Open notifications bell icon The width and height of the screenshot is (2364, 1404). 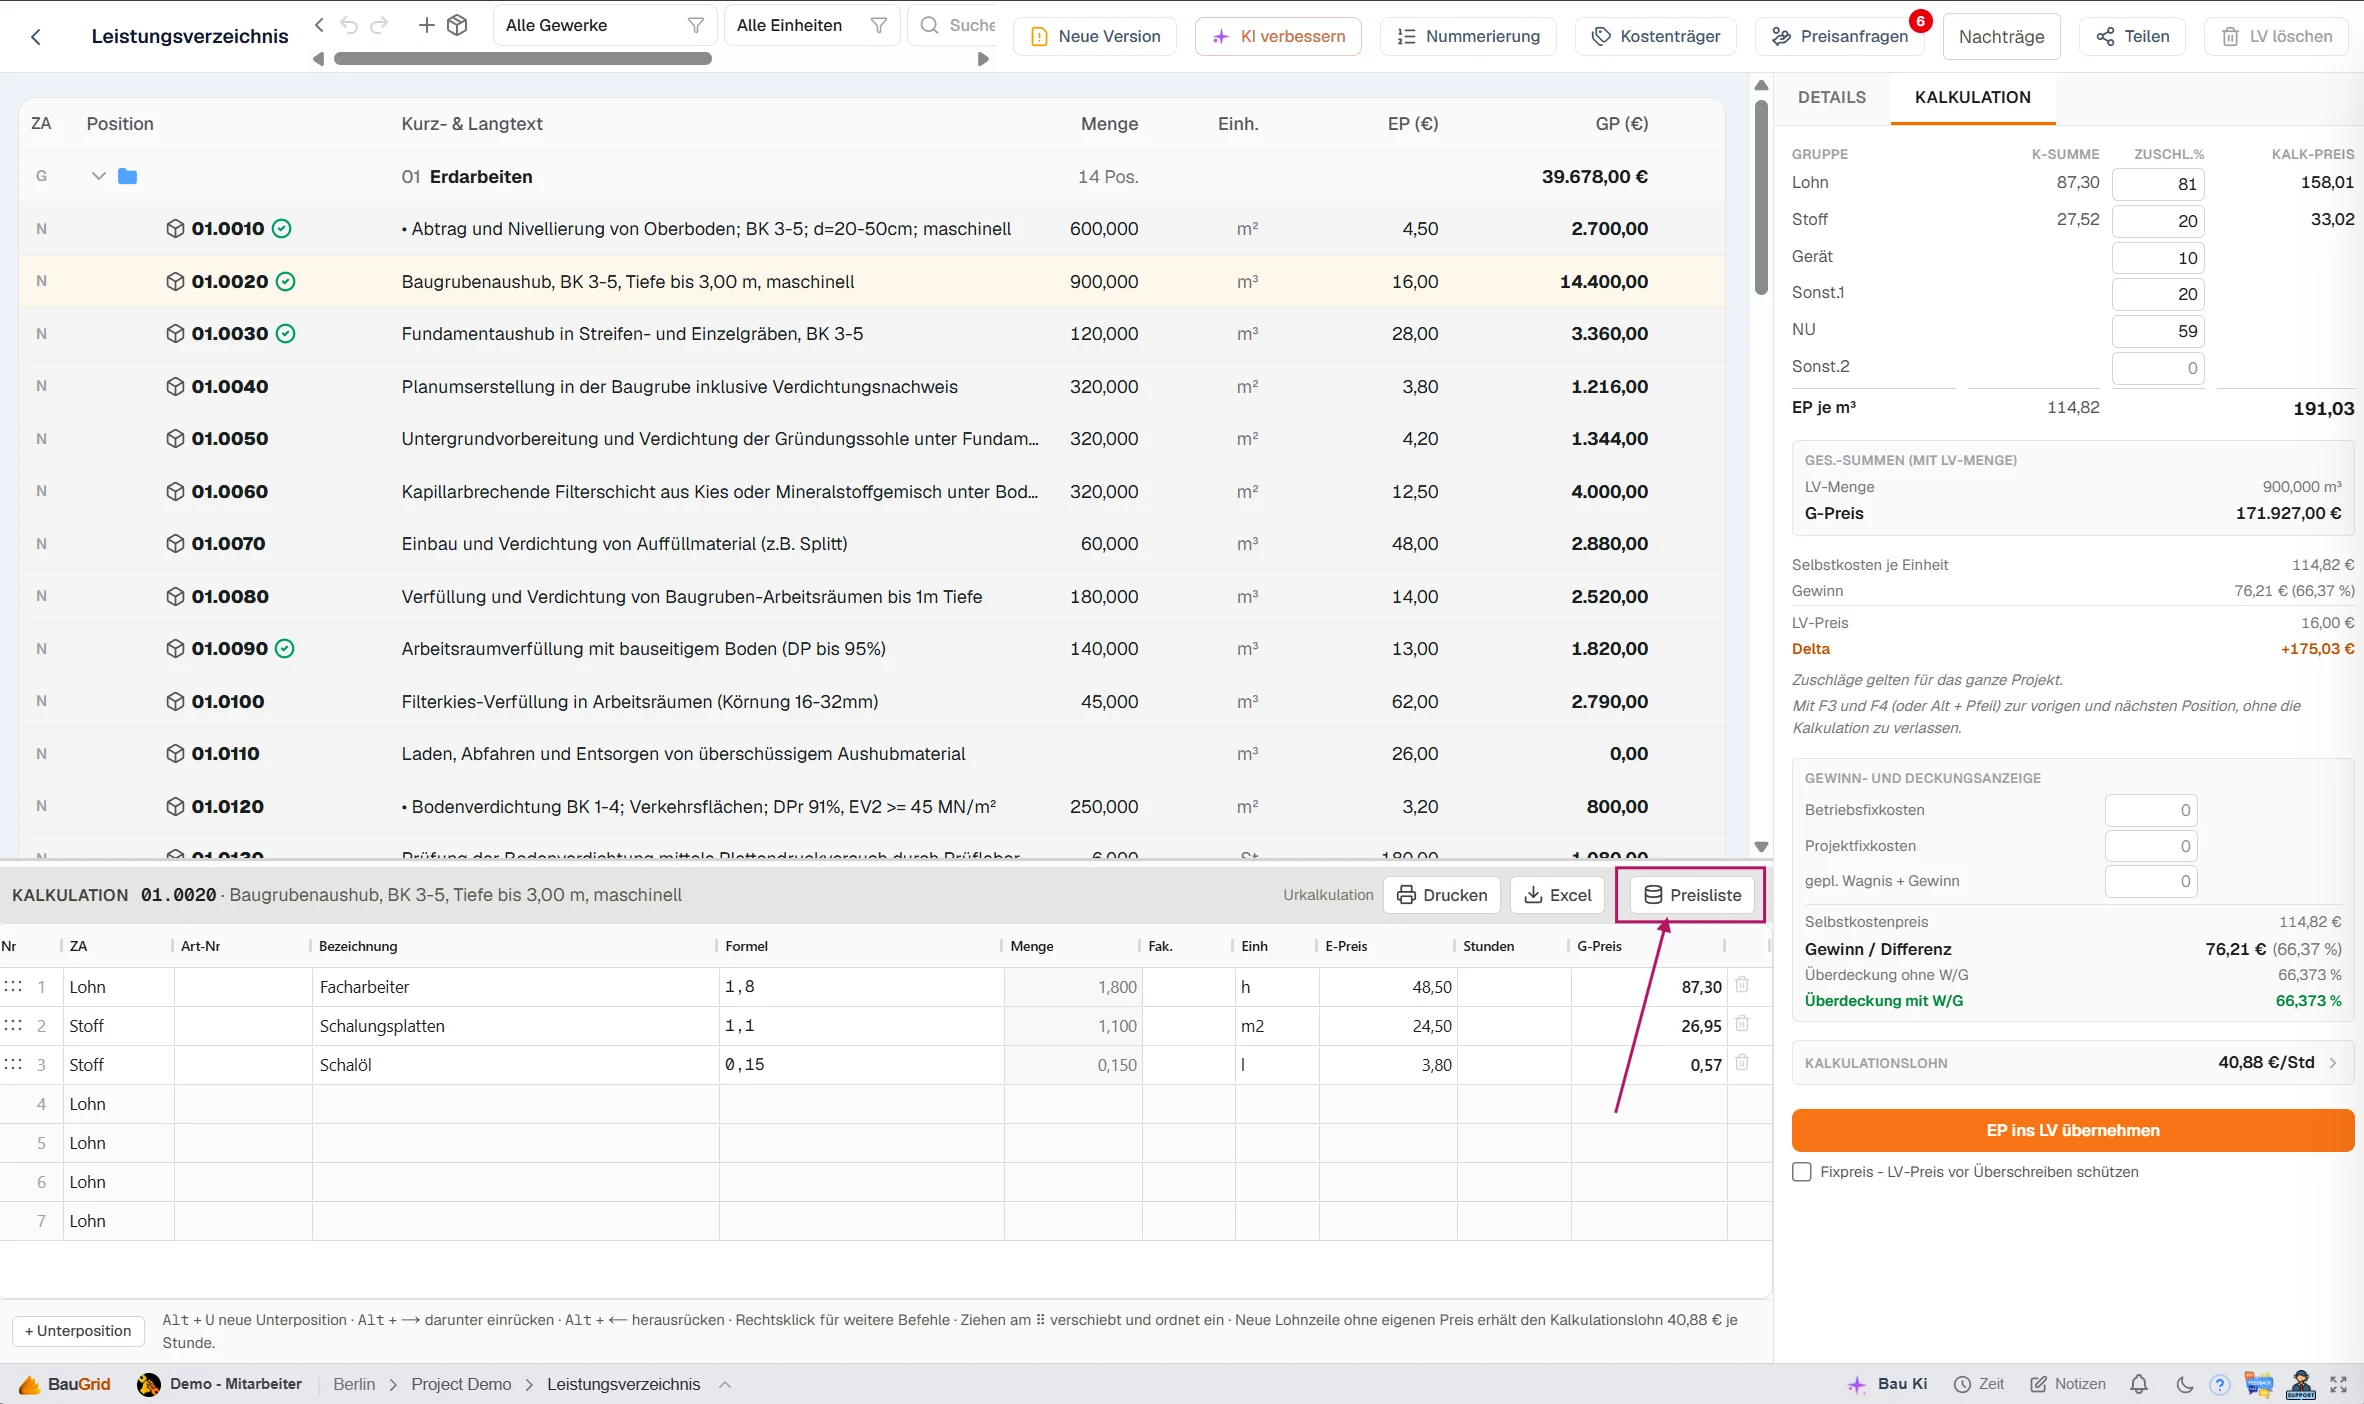2139,1384
